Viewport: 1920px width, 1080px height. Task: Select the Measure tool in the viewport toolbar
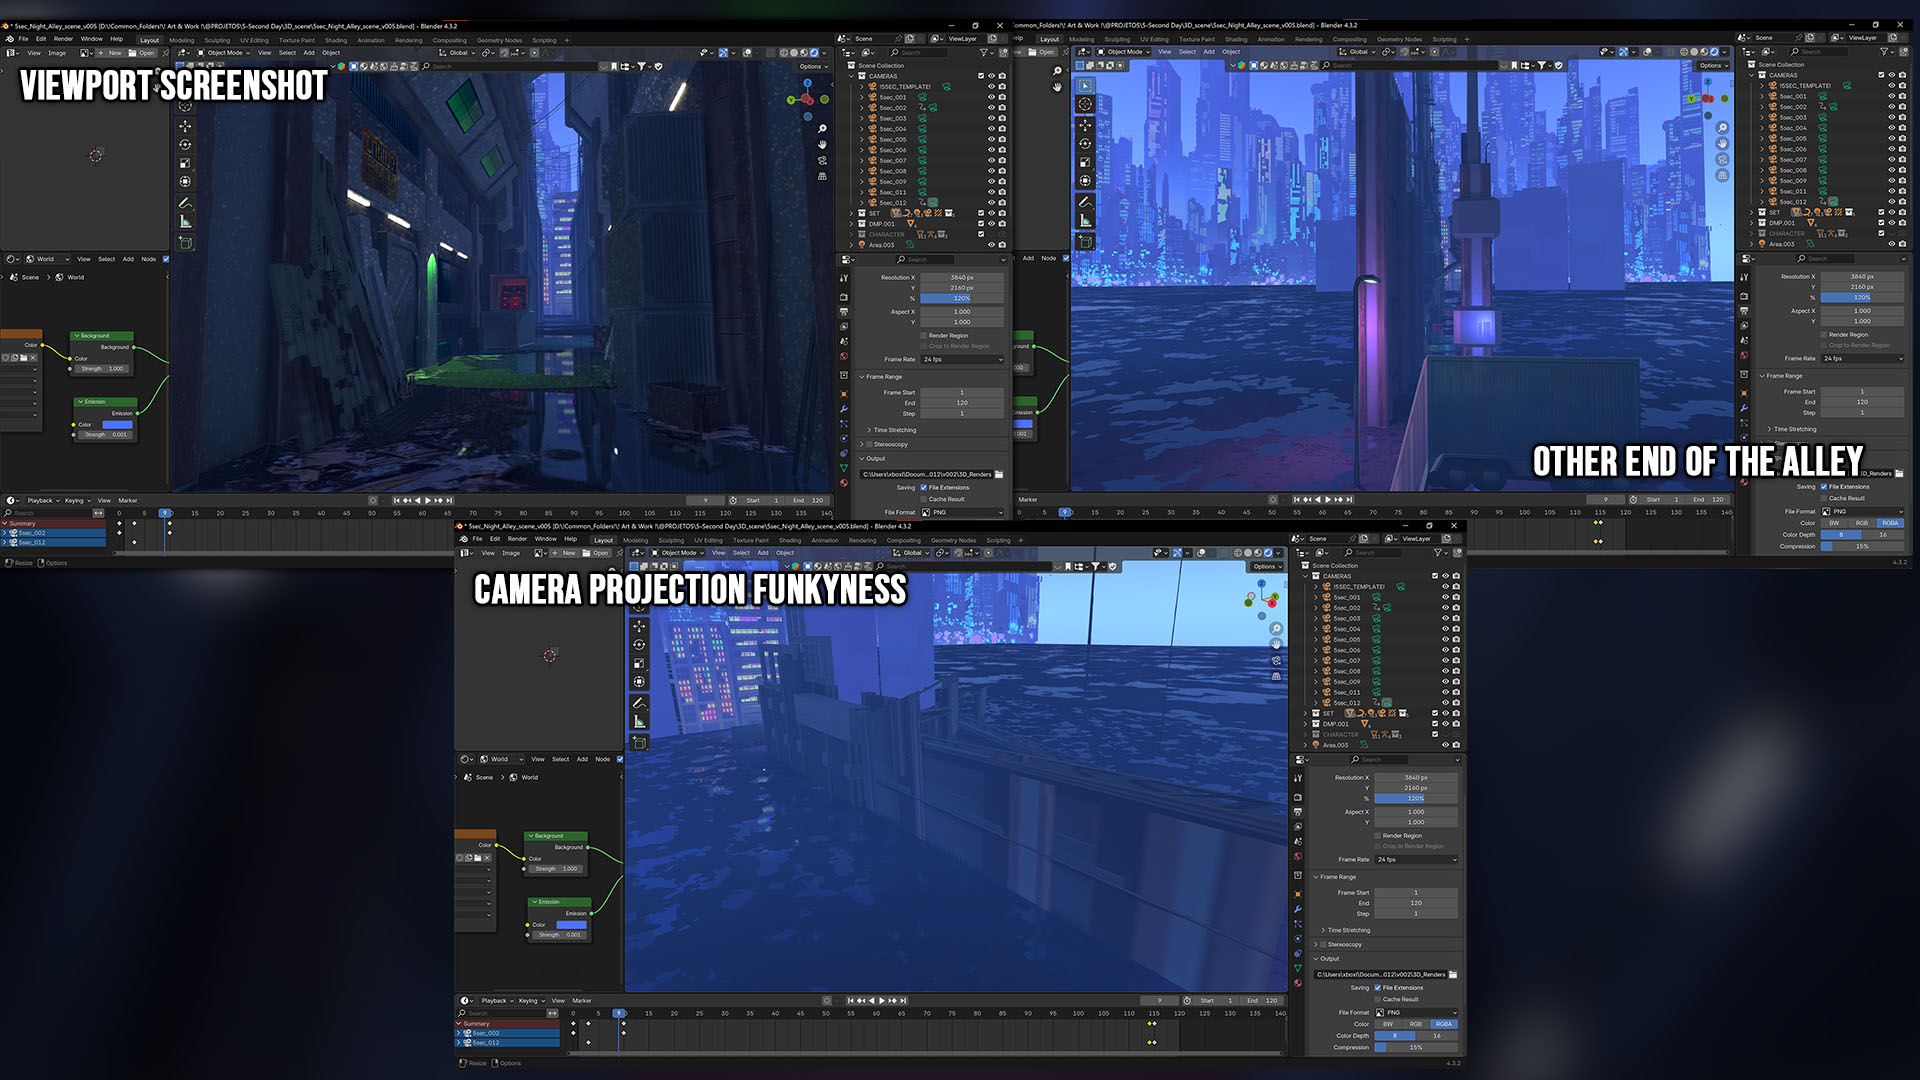point(186,222)
